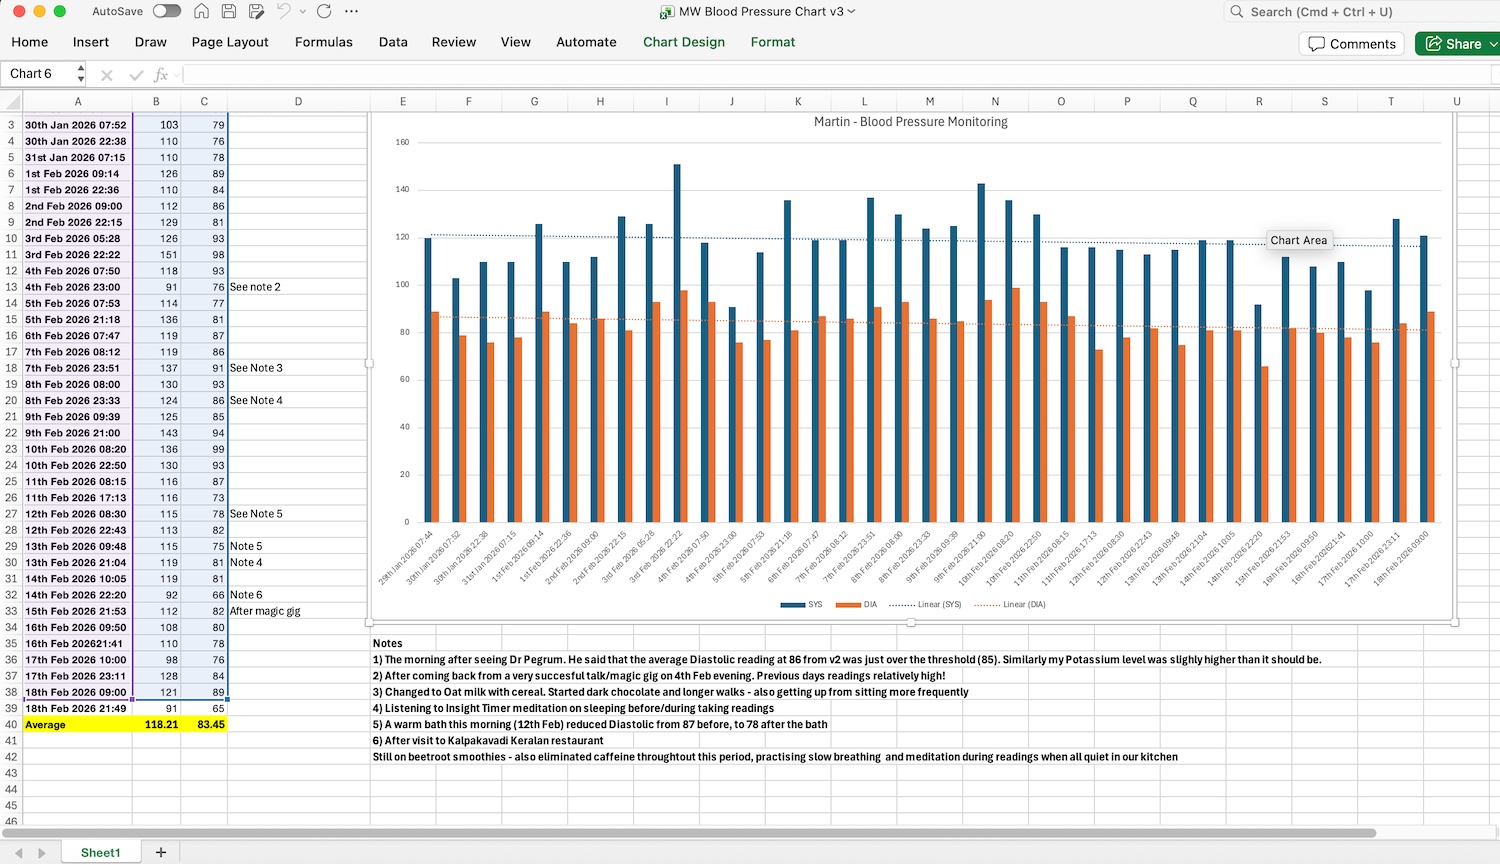1500x864 pixels.
Task: Select the Sheet1 tab
Action: tap(100, 852)
